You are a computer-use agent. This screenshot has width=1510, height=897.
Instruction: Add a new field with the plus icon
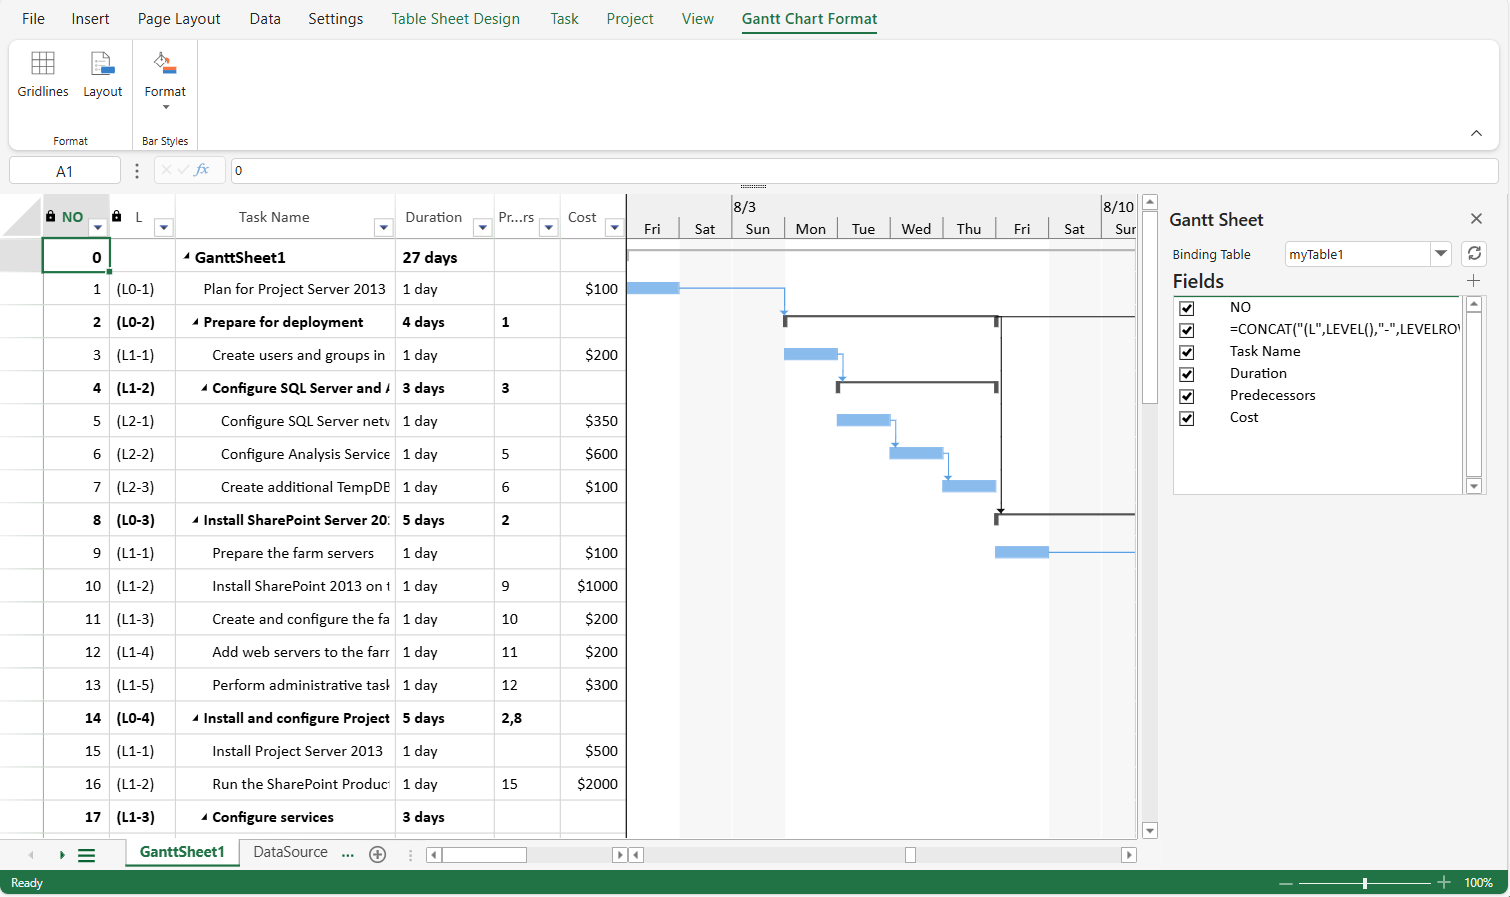[x=1473, y=281]
